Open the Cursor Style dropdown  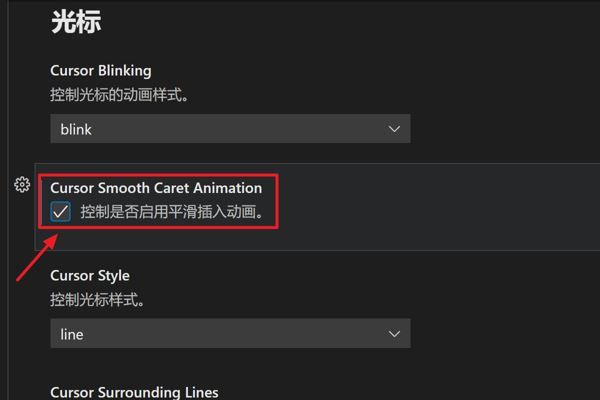pyautogui.click(x=230, y=334)
